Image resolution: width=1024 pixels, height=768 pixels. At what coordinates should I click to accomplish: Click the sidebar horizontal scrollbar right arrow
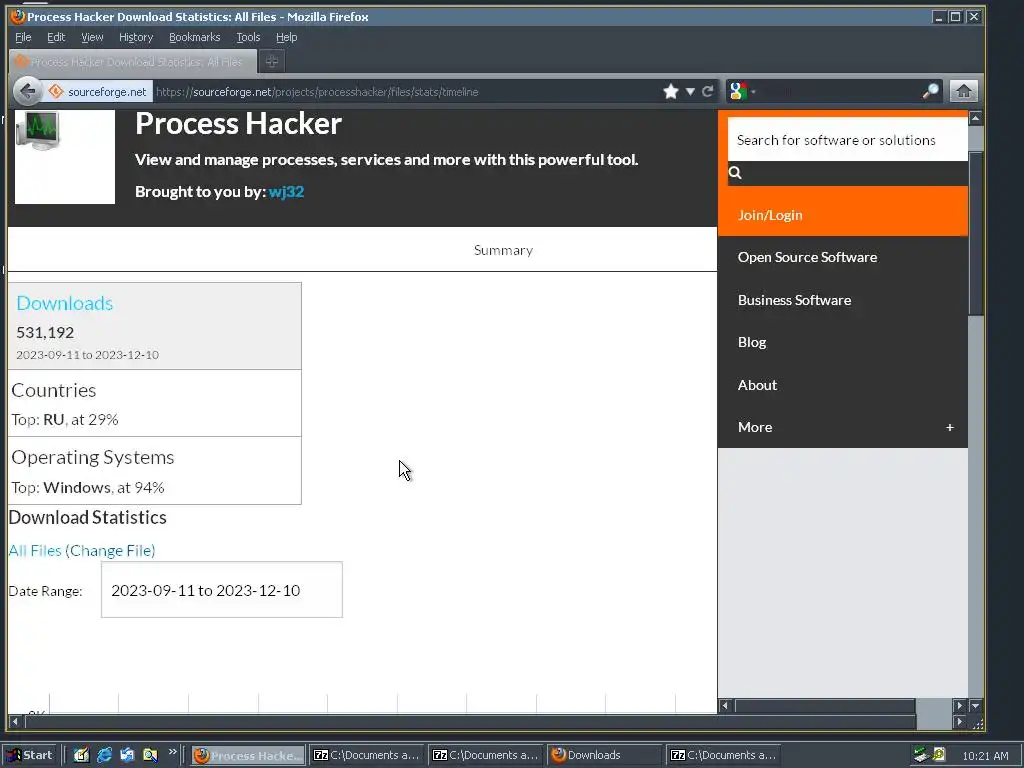959,706
